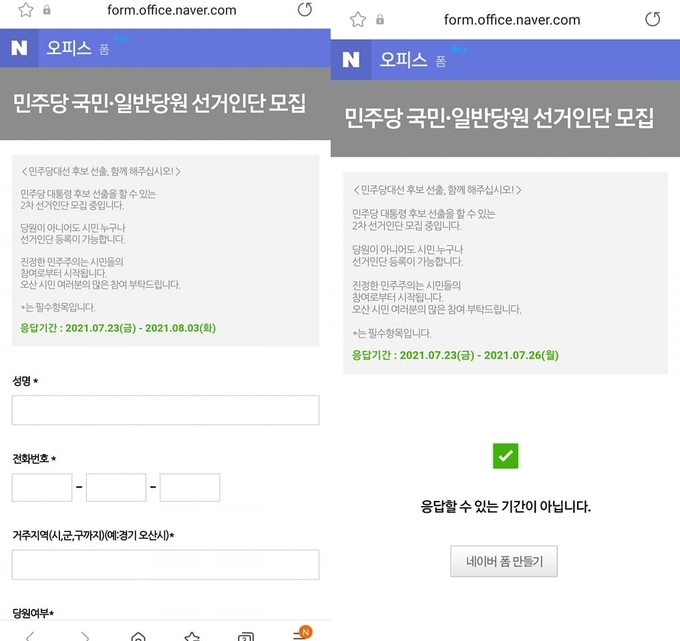Click left form title 민주당 국민·일반당원 선거인단 모집

point(159,103)
